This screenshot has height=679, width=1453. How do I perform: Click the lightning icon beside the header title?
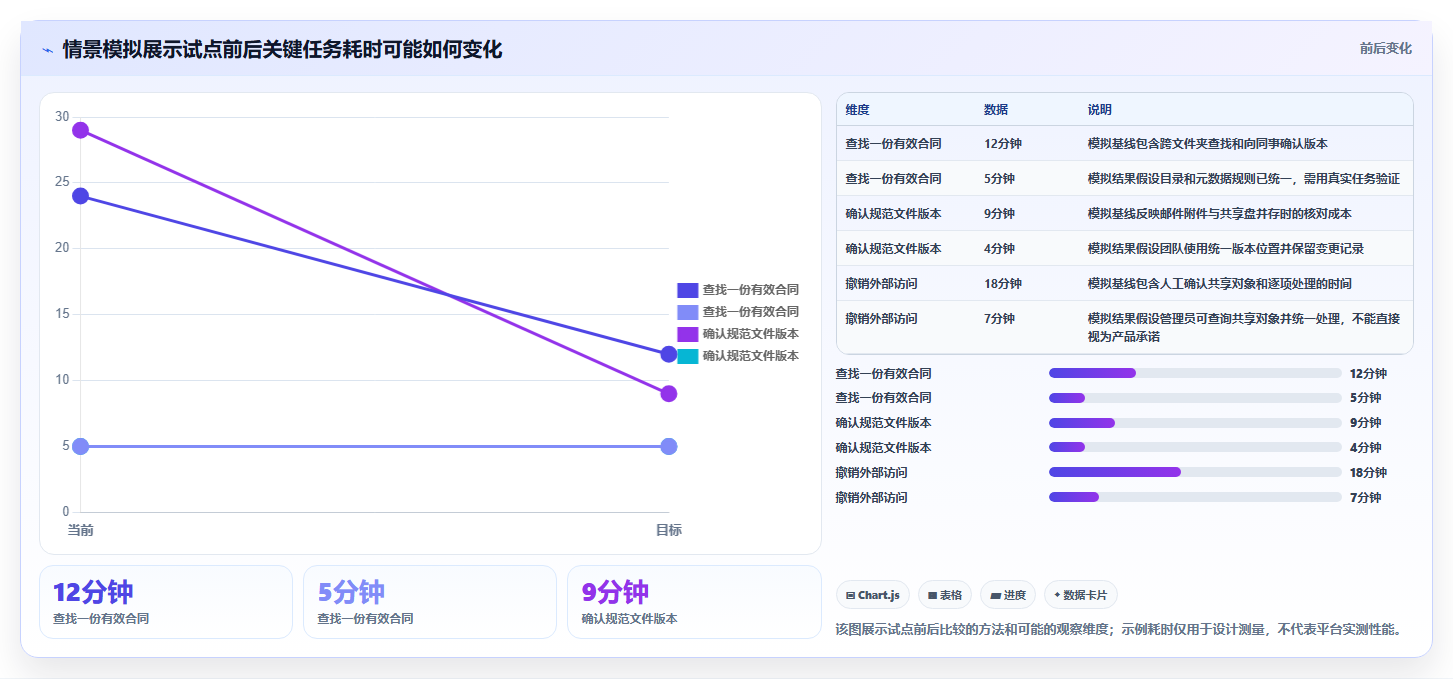pos(47,50)
